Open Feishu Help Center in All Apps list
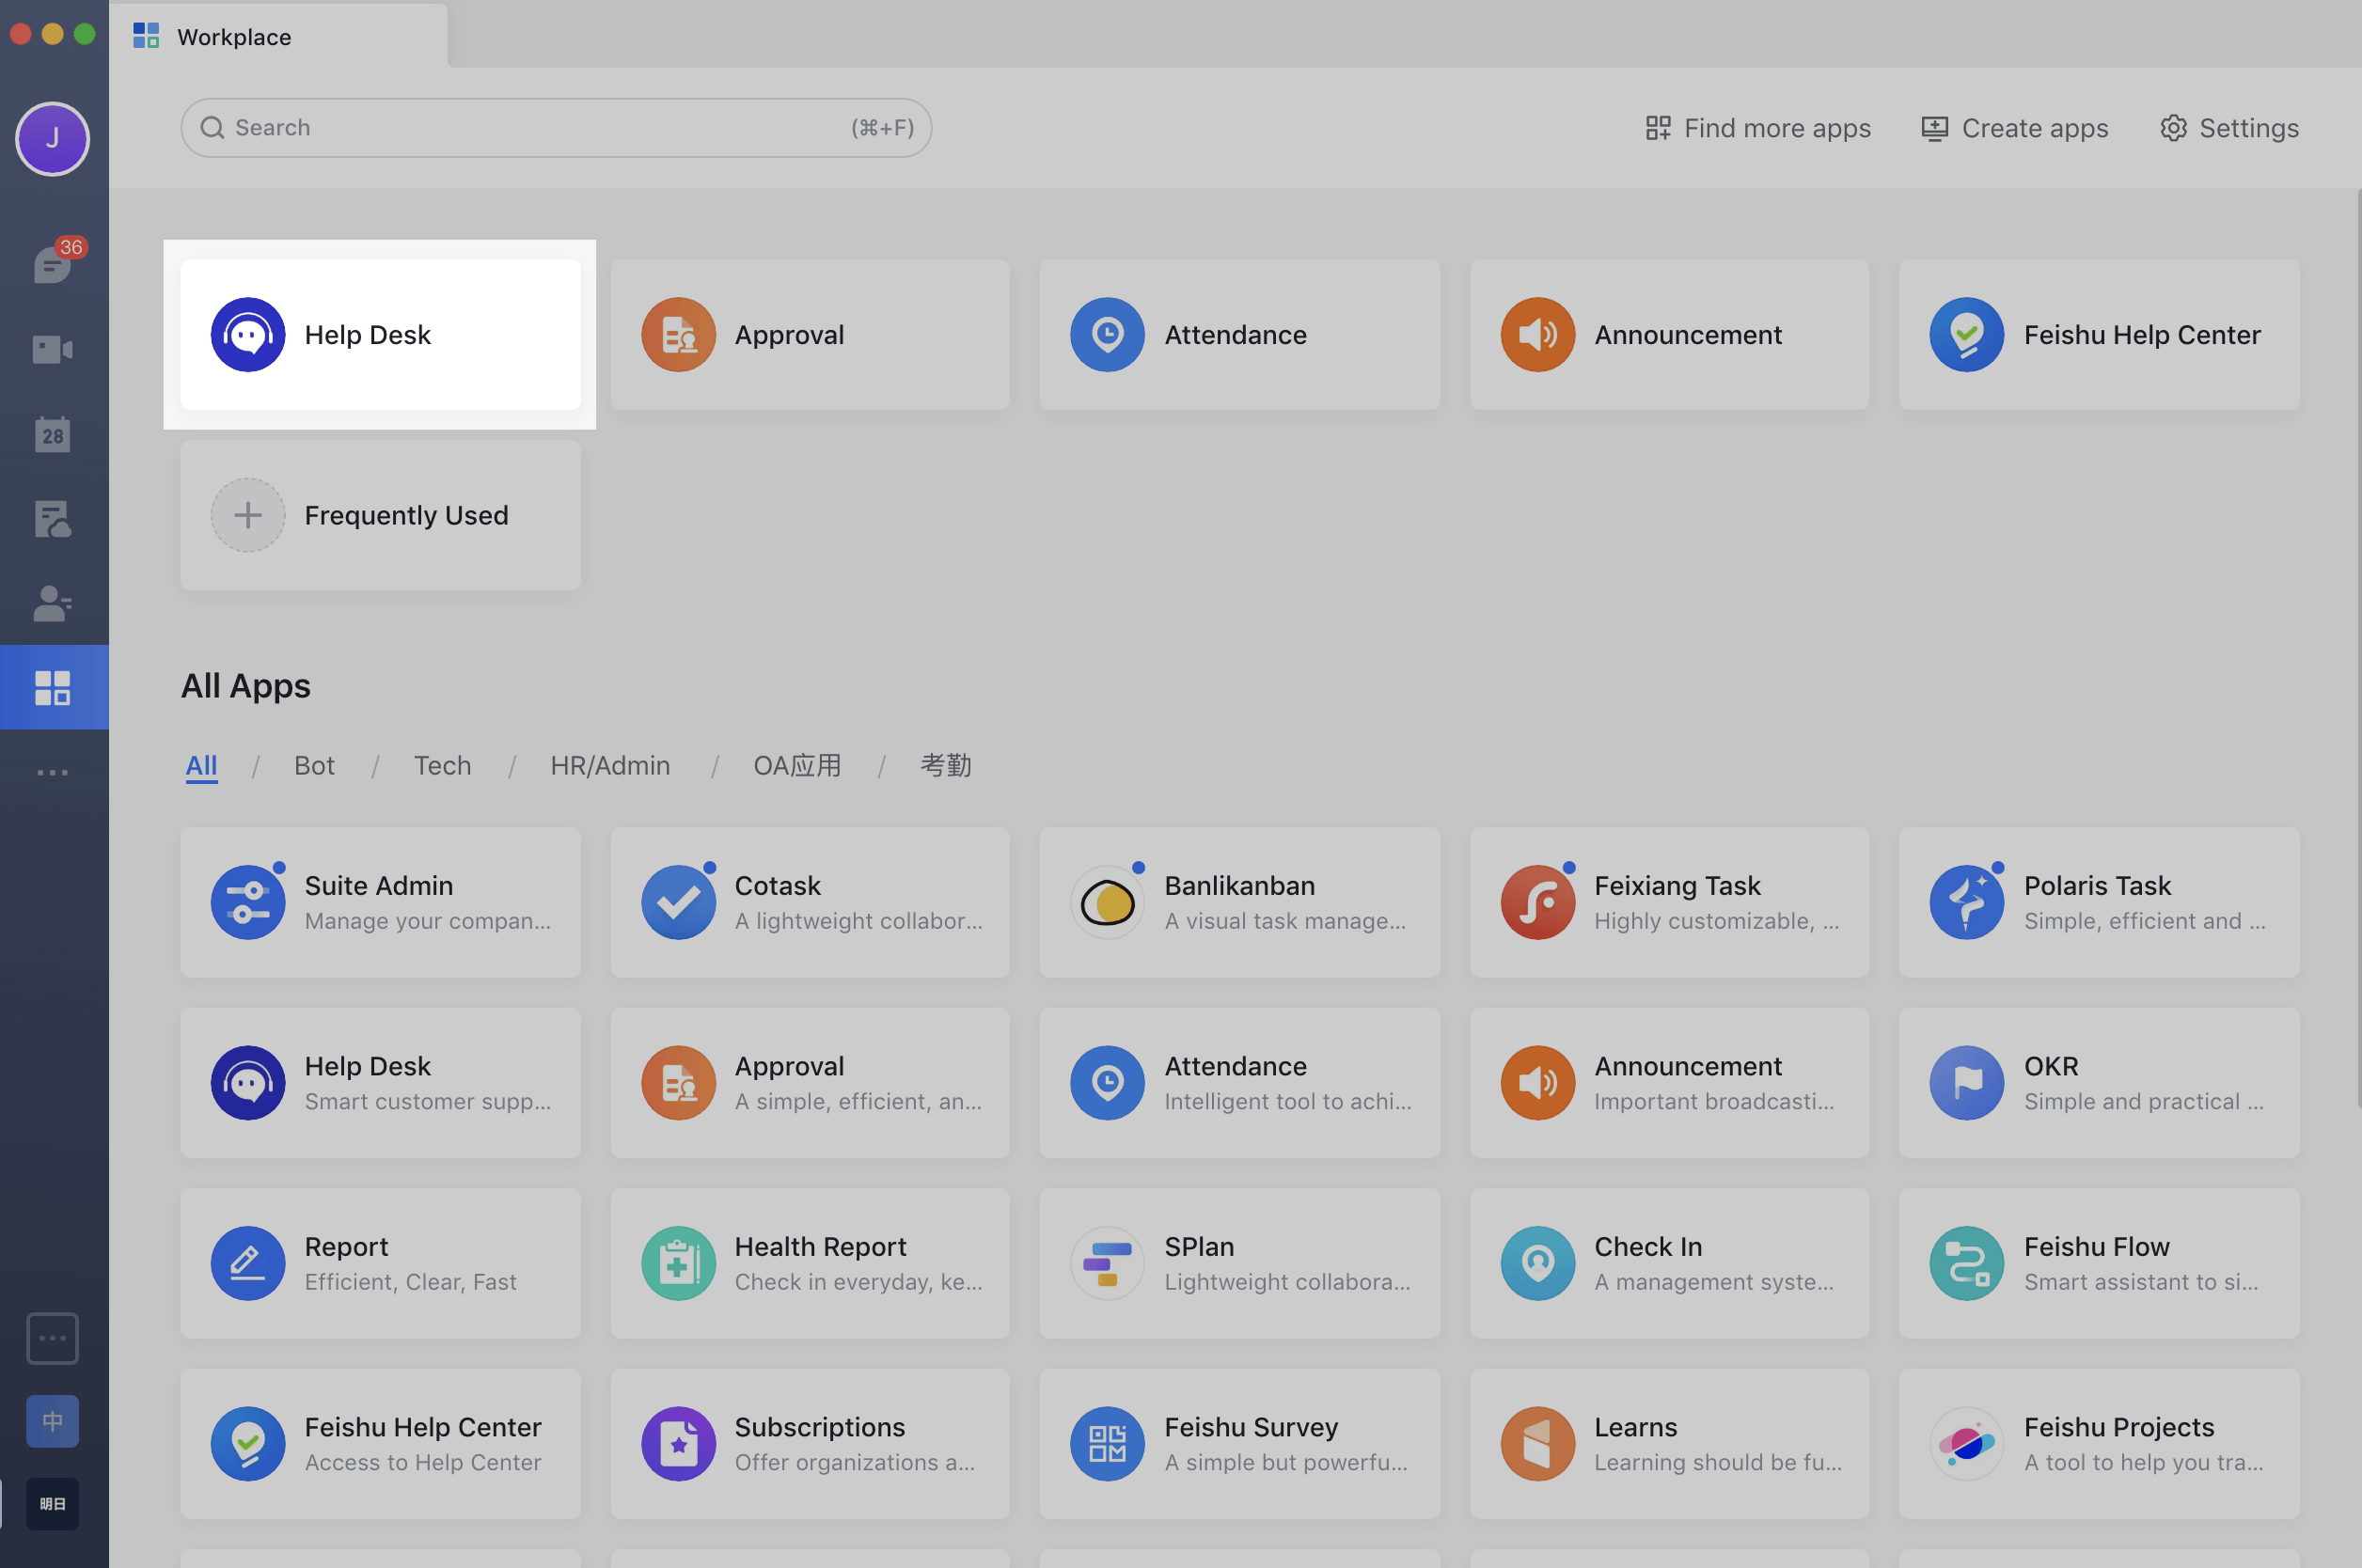2362x1568 pixels. [x=380, y=1444]
